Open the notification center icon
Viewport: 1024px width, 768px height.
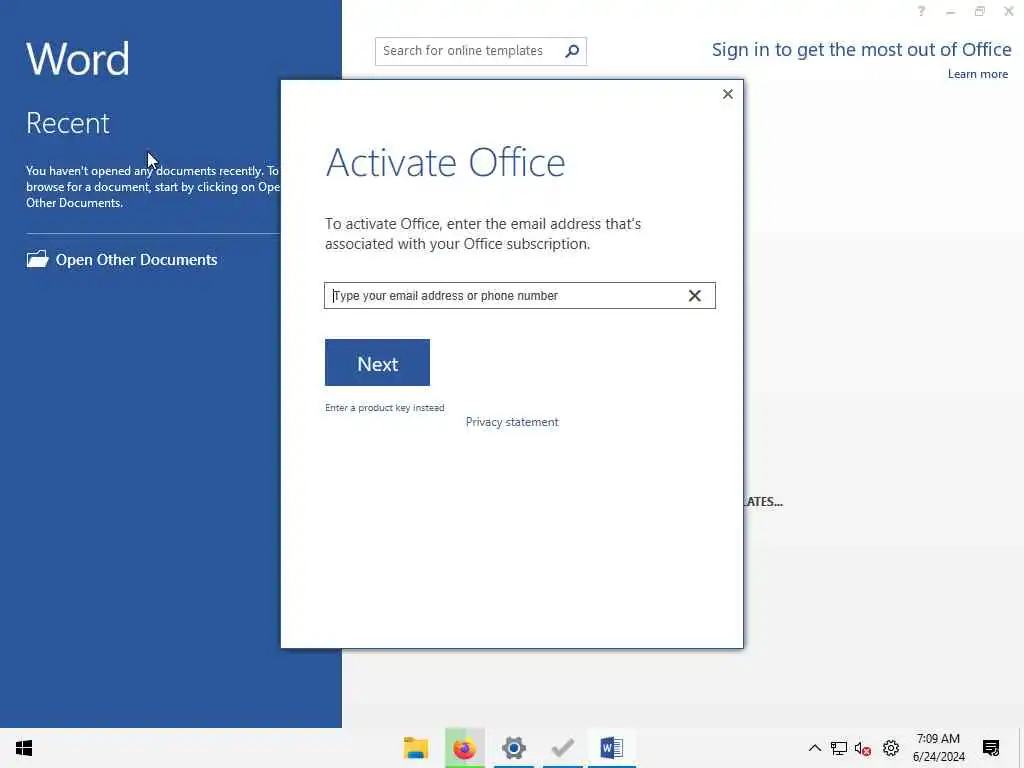pyautogui.click(x=991, y=748)
